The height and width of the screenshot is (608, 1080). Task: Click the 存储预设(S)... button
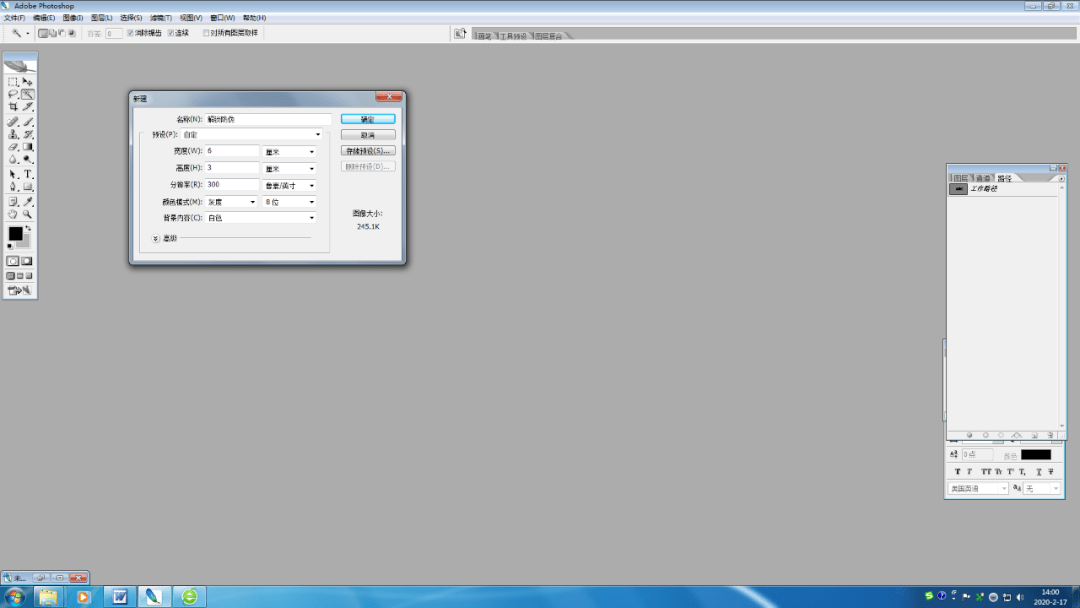(368, 151)
